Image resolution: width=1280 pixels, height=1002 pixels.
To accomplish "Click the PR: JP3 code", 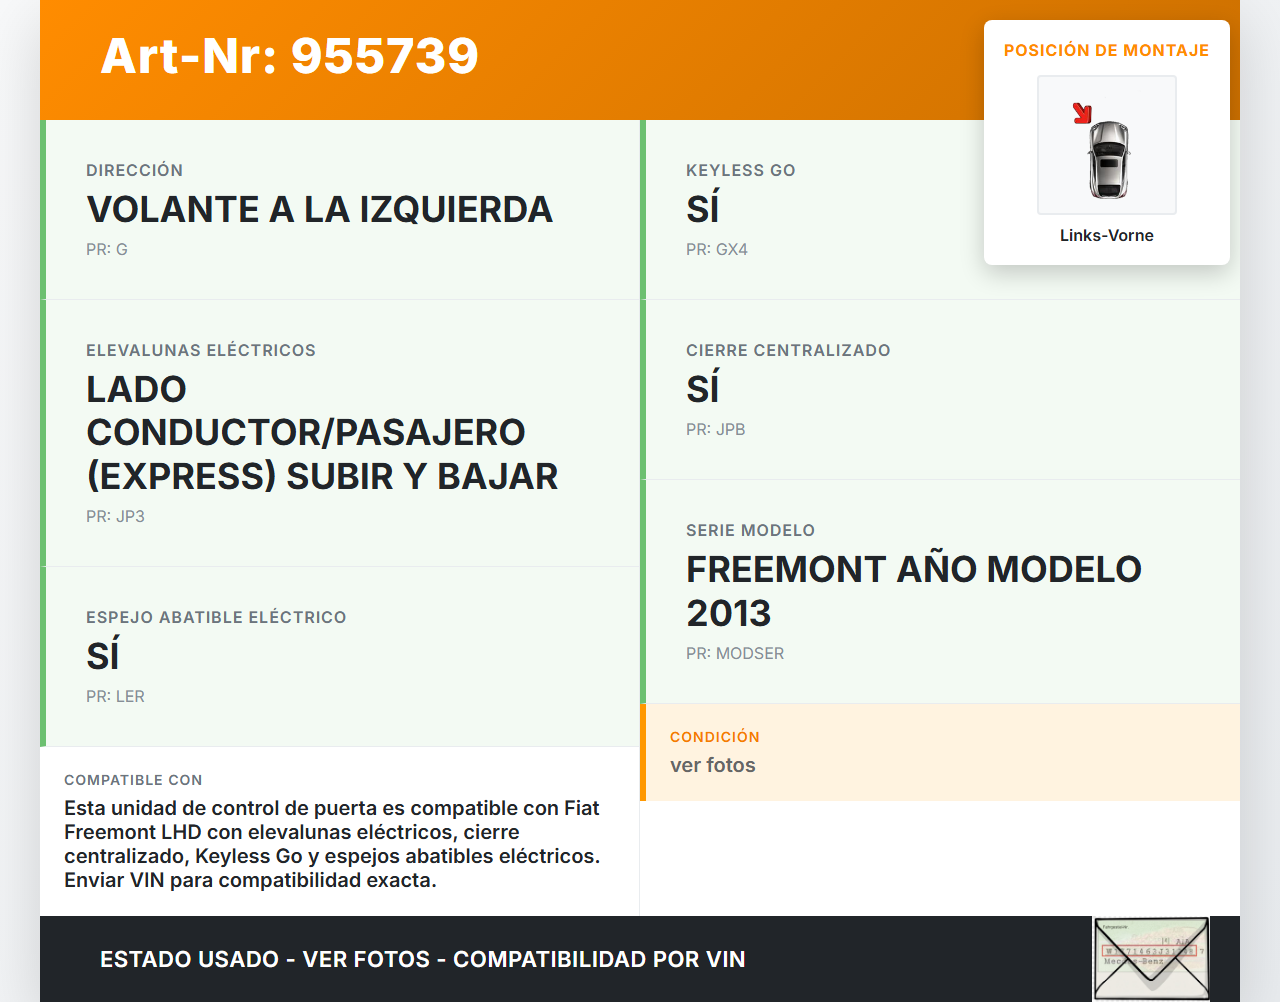I will [x=115, y=516].
